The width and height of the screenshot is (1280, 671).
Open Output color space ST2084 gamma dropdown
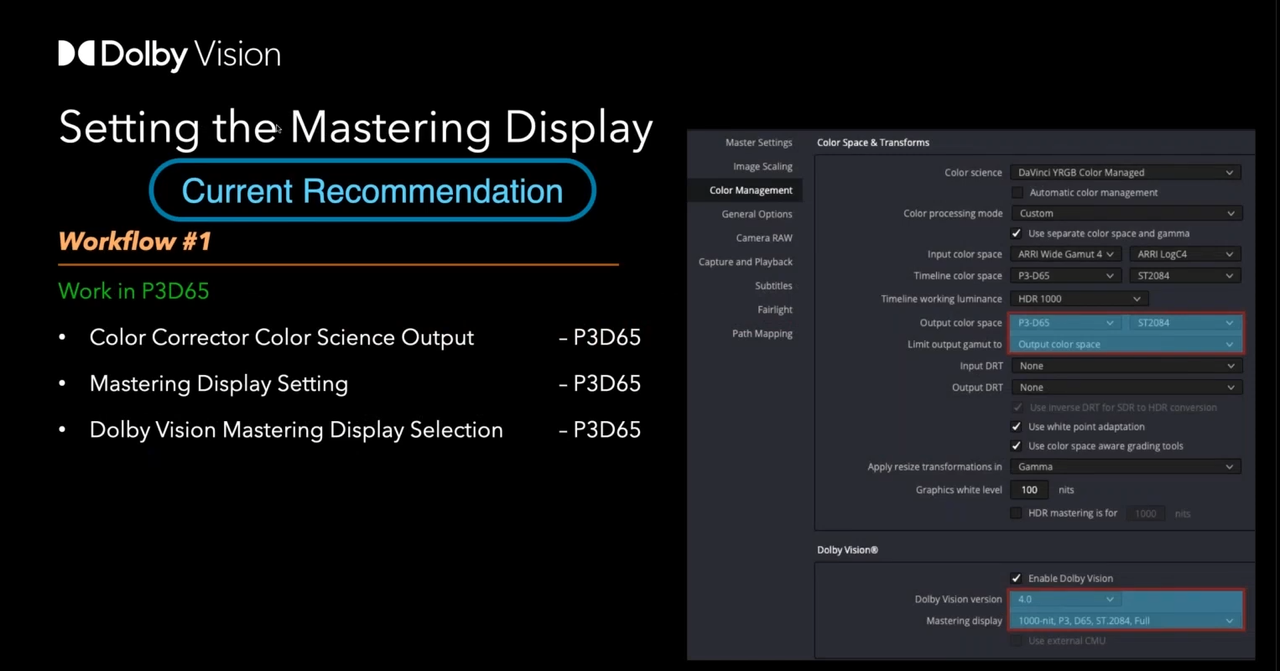[x=1185, y=323]
